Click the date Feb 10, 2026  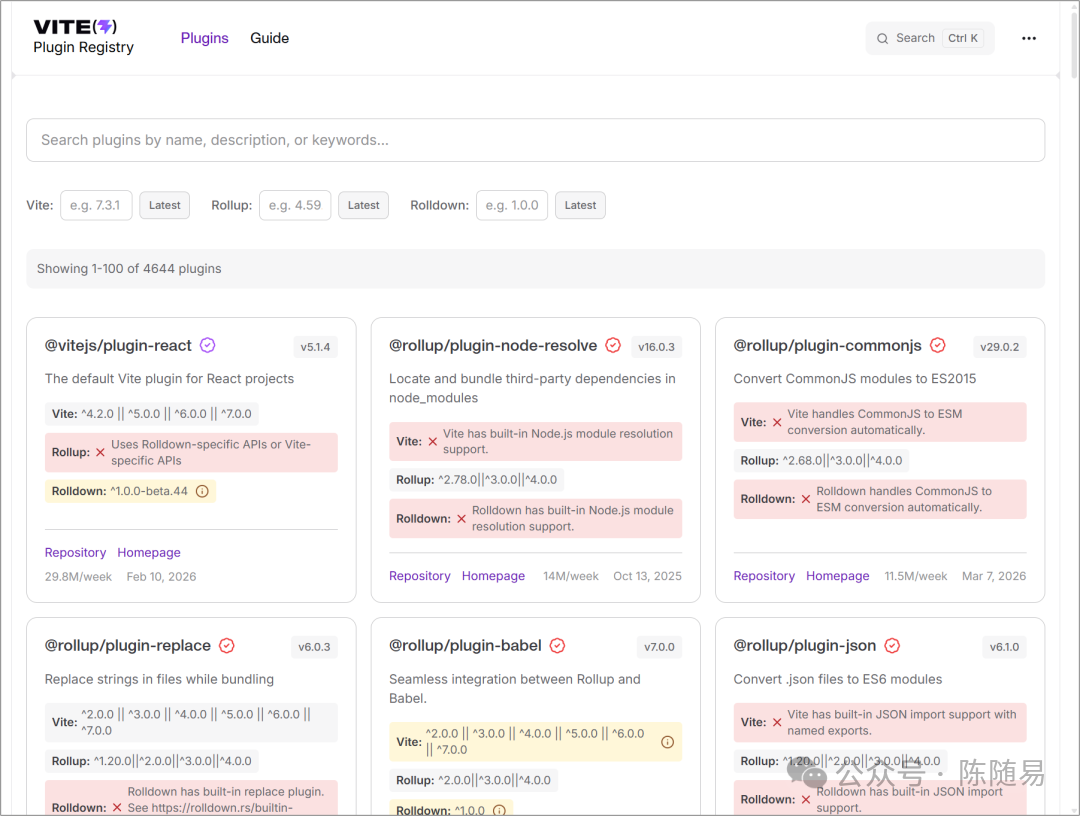pos(161,577)
